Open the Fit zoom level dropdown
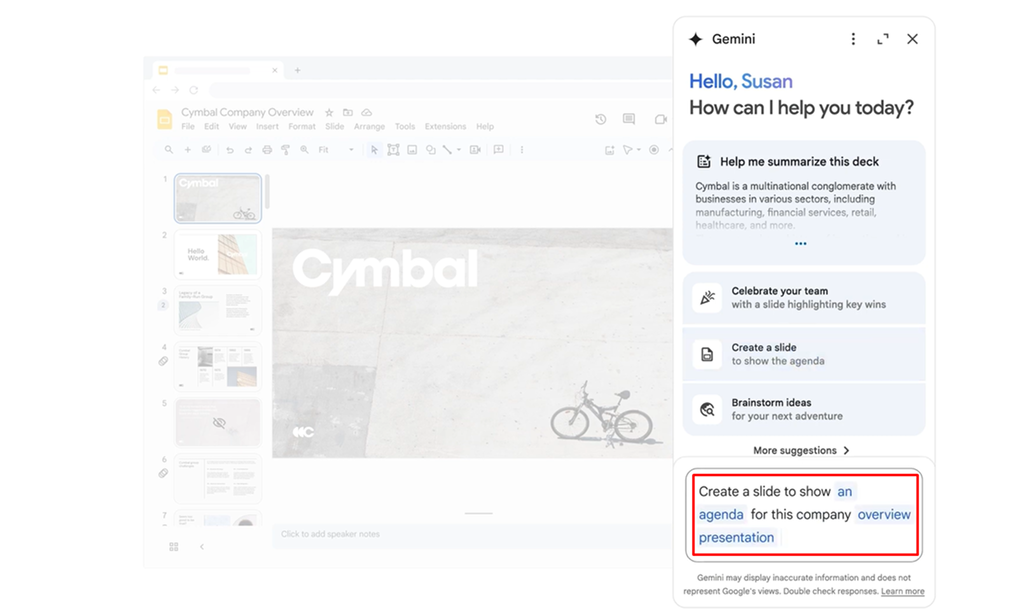The width and height of the screenshot is (1010, 615). [336, 150]
